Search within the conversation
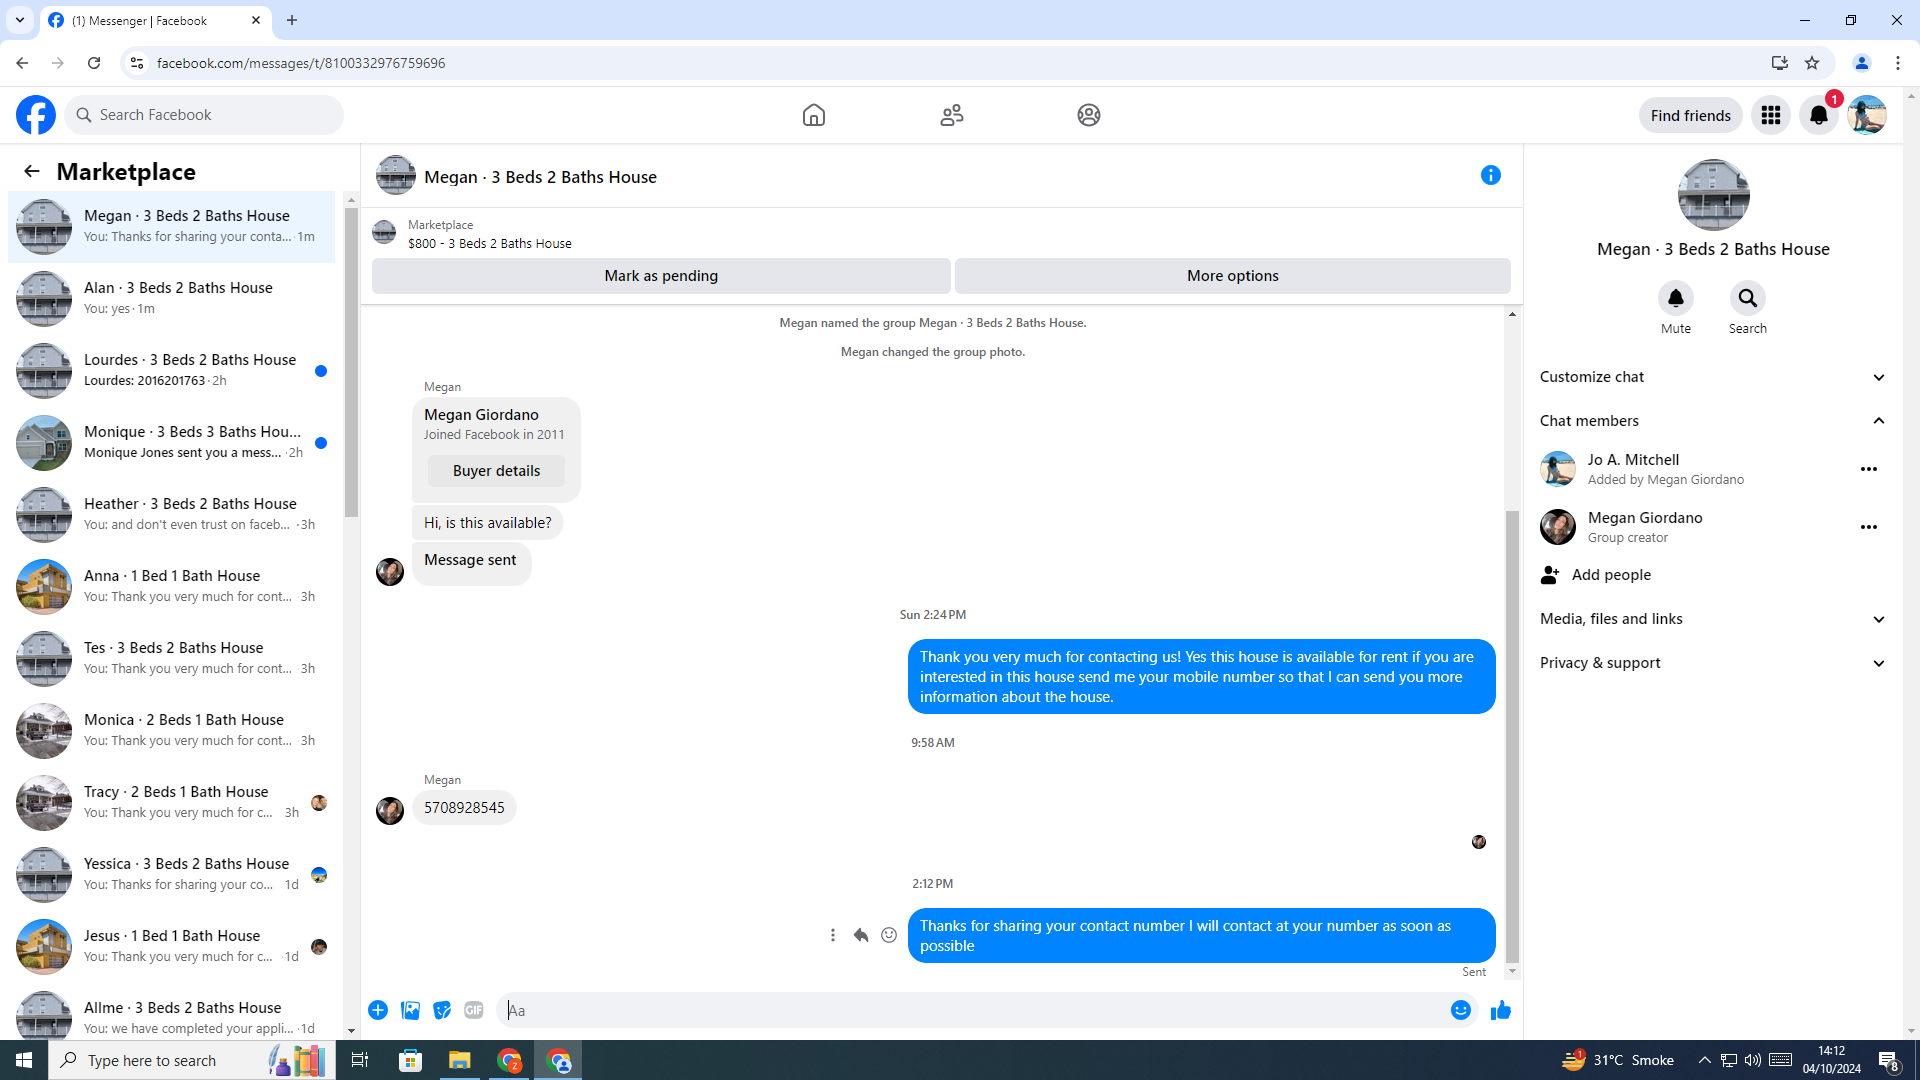The image size is (1920, 1080). click(x=1748, y=298)
